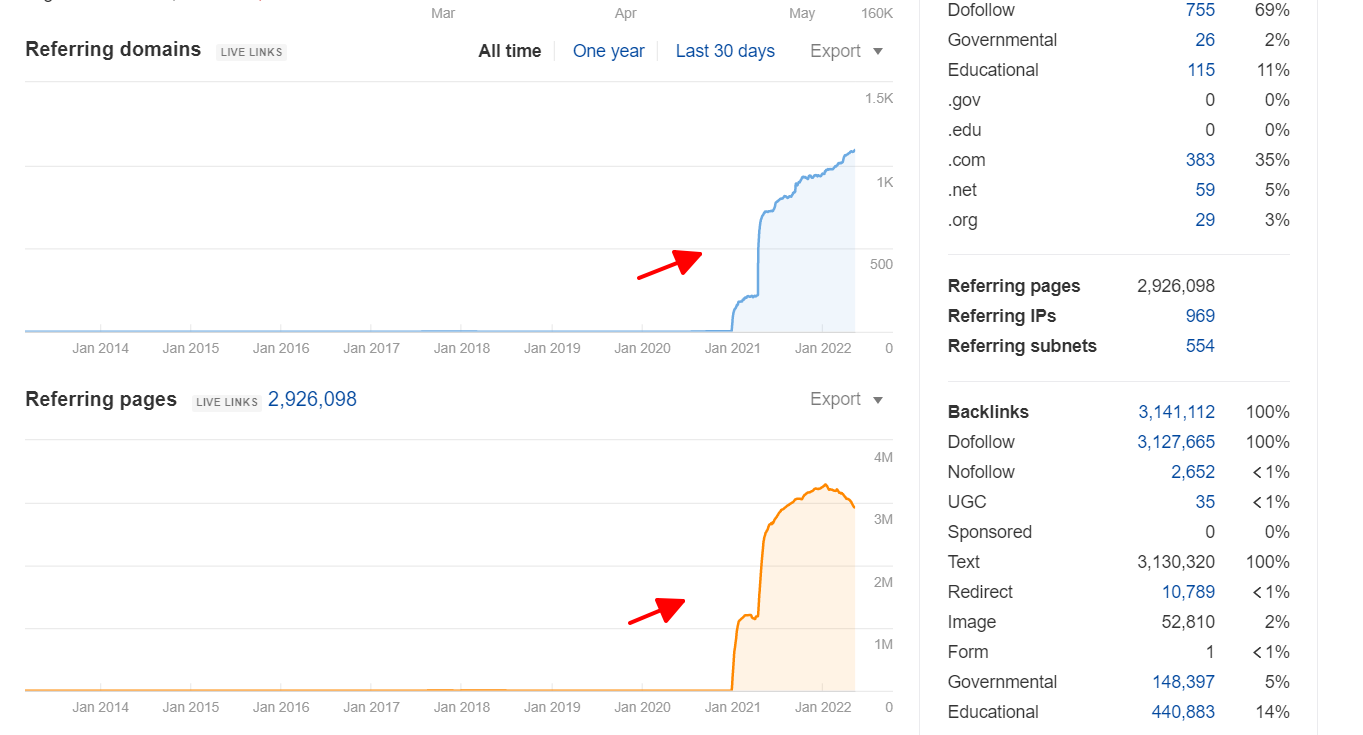Open the 35 UGC backlinks
This screenshot has width=1363, height=735.
click(x=1205, y=502)
